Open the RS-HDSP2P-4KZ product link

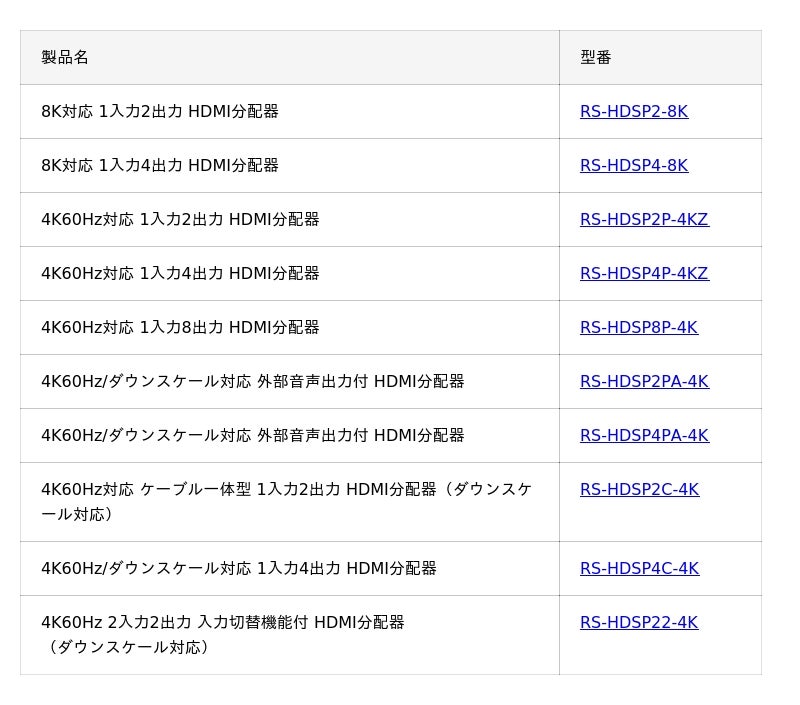point(644,220)
